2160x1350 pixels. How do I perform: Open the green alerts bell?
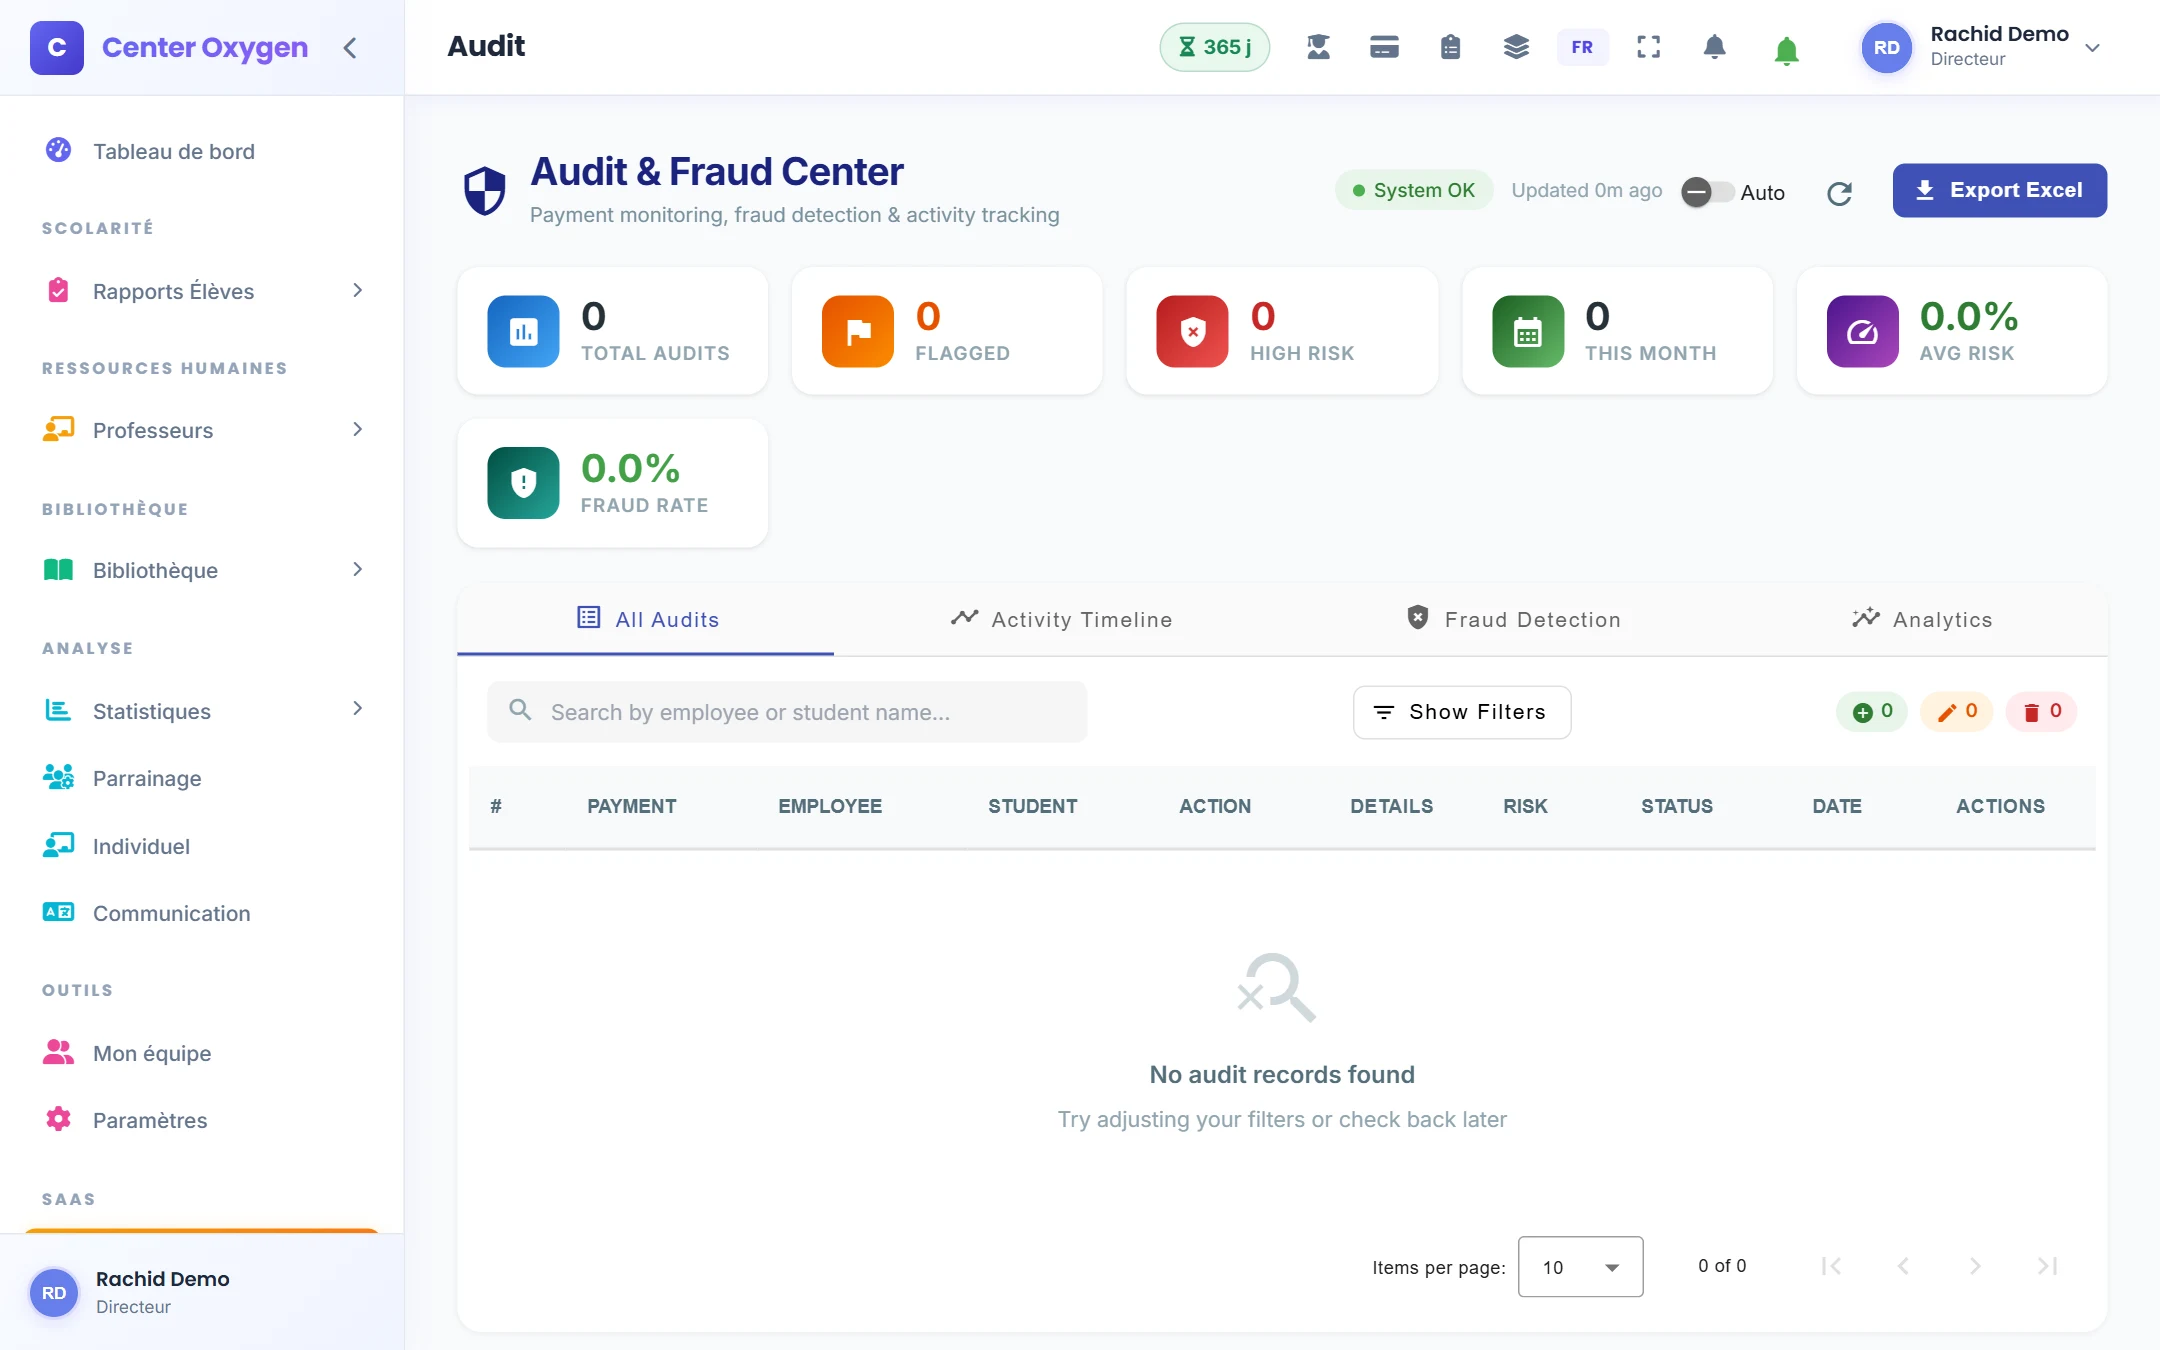point(1786,50)
